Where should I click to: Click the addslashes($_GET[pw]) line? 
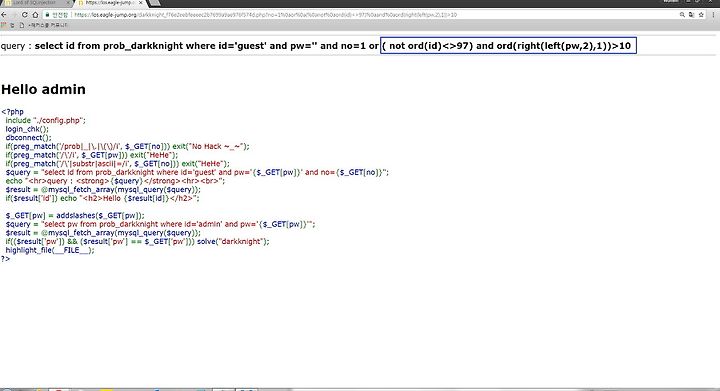[x=75, y=215]
